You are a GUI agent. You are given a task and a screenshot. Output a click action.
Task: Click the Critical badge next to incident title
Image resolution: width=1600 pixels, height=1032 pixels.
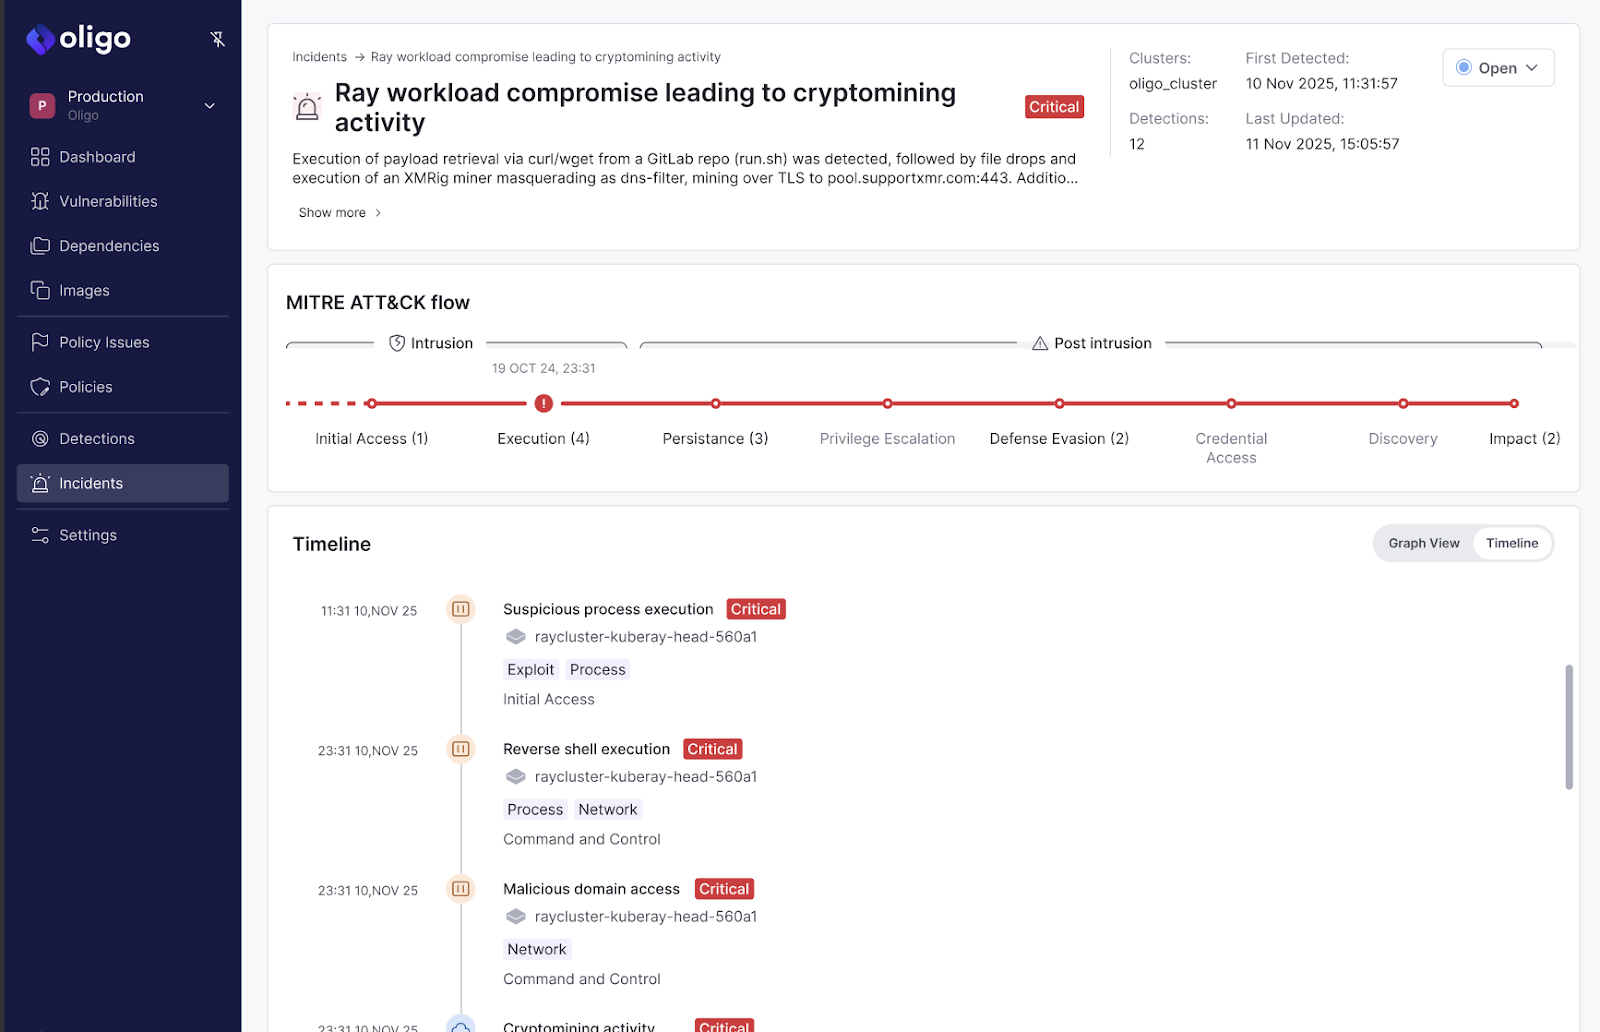pyautogui.click(x=1054, y=107)
